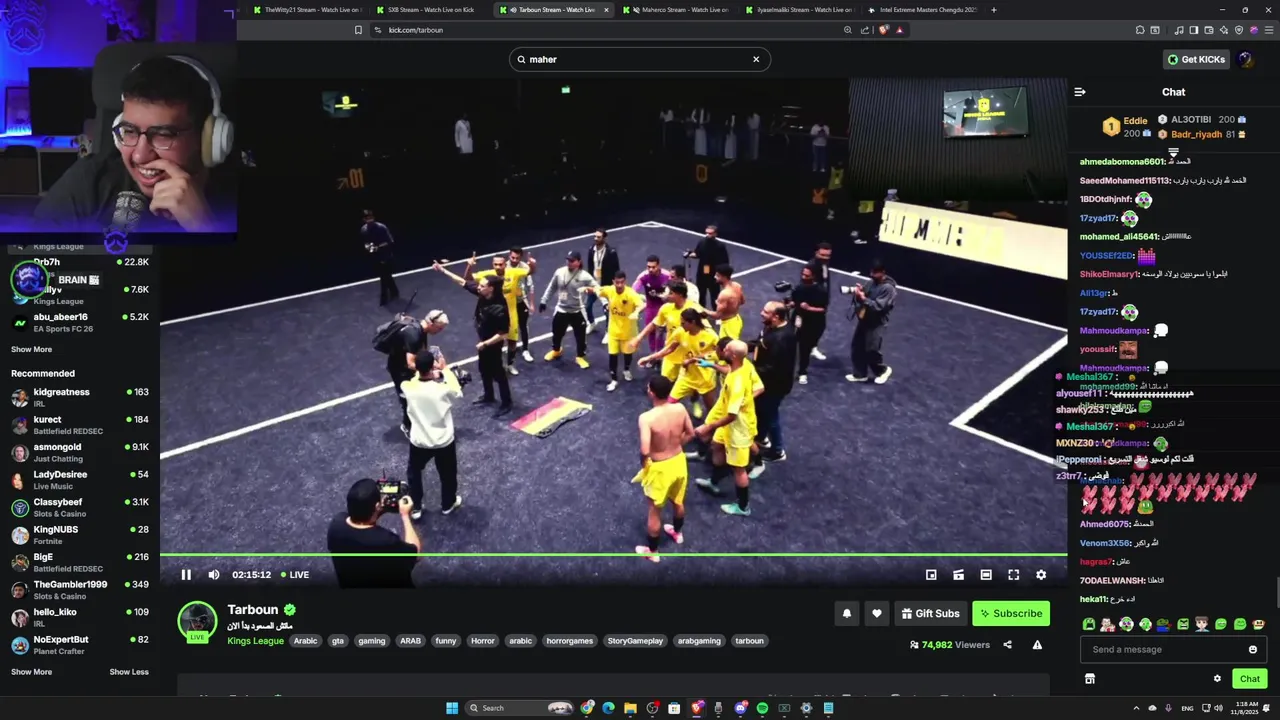Show hidden system tray icons chevron
Screen dimensions: 1280x720
pyautogui.click(x=1136, y=708)
